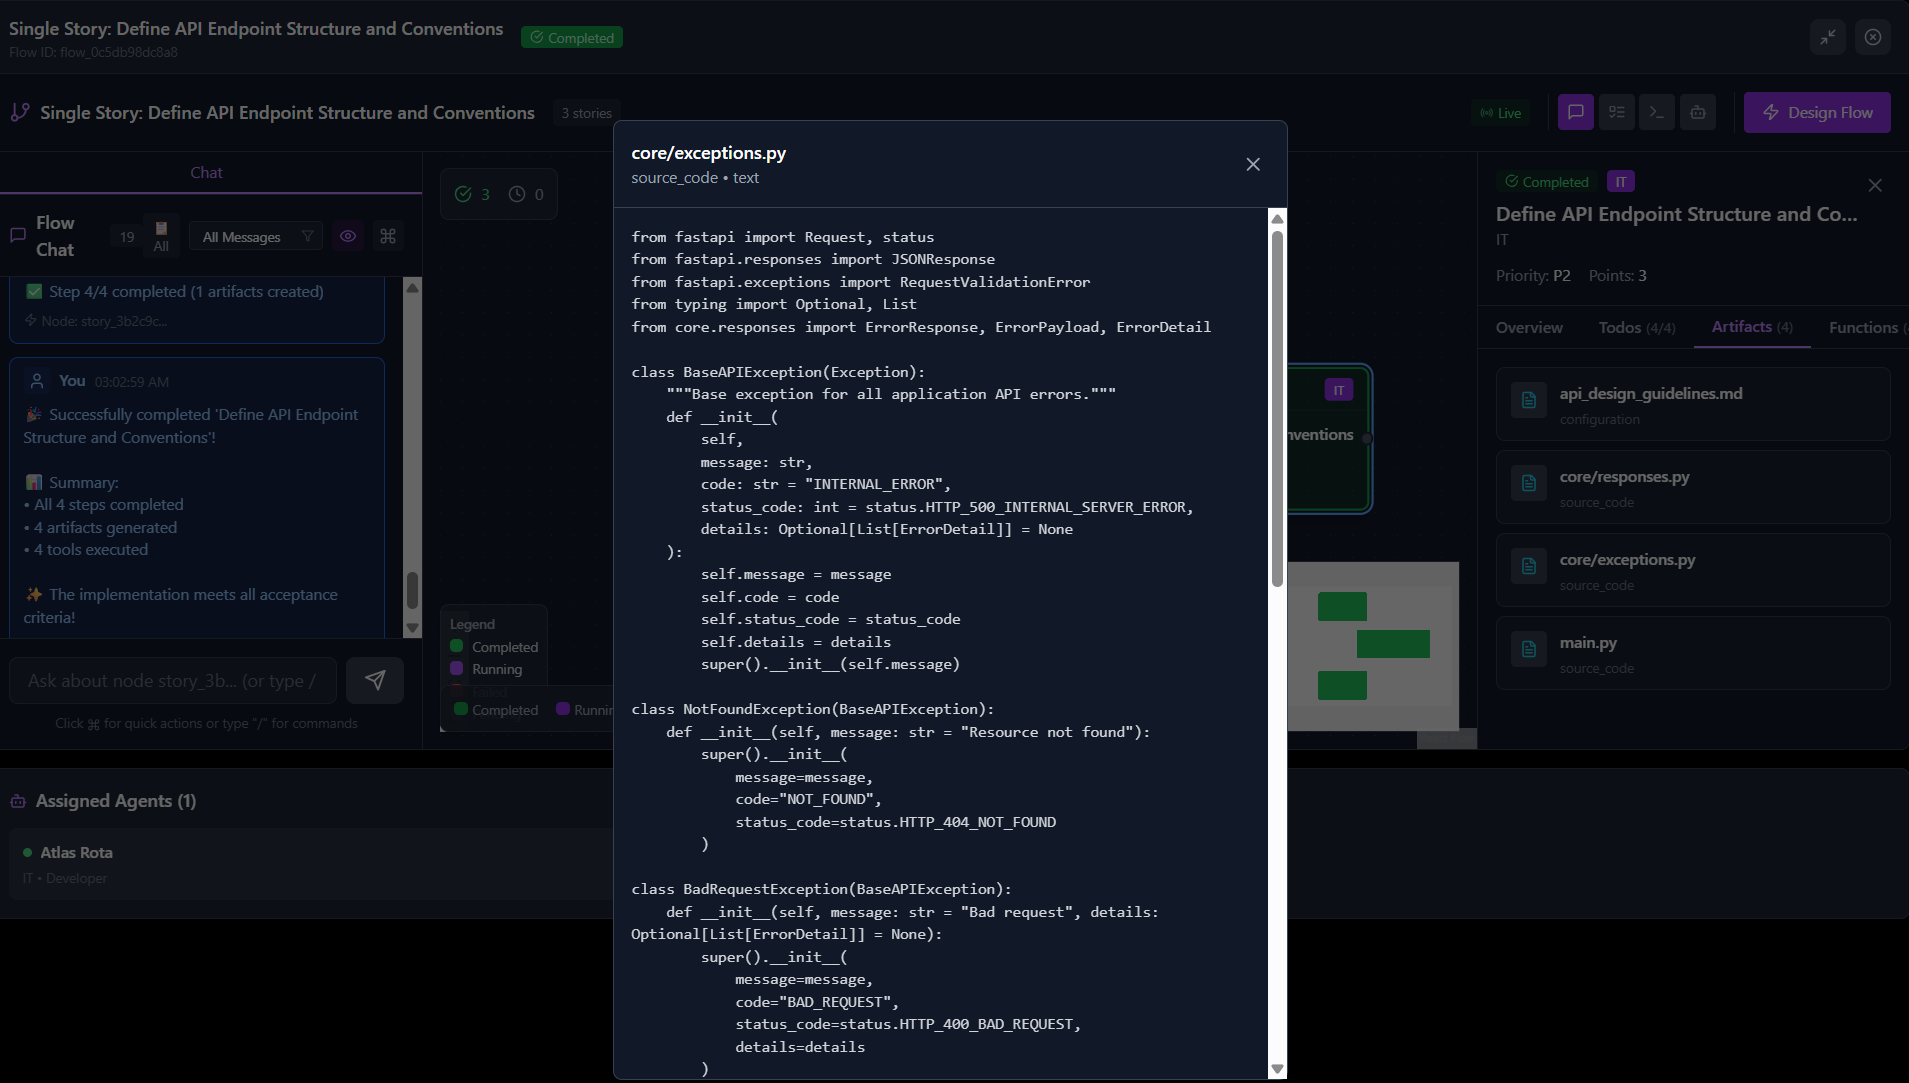Collapse the flow view with shrink icon
Viewport: 1909px width, 1083px height.
[1828, 37]
